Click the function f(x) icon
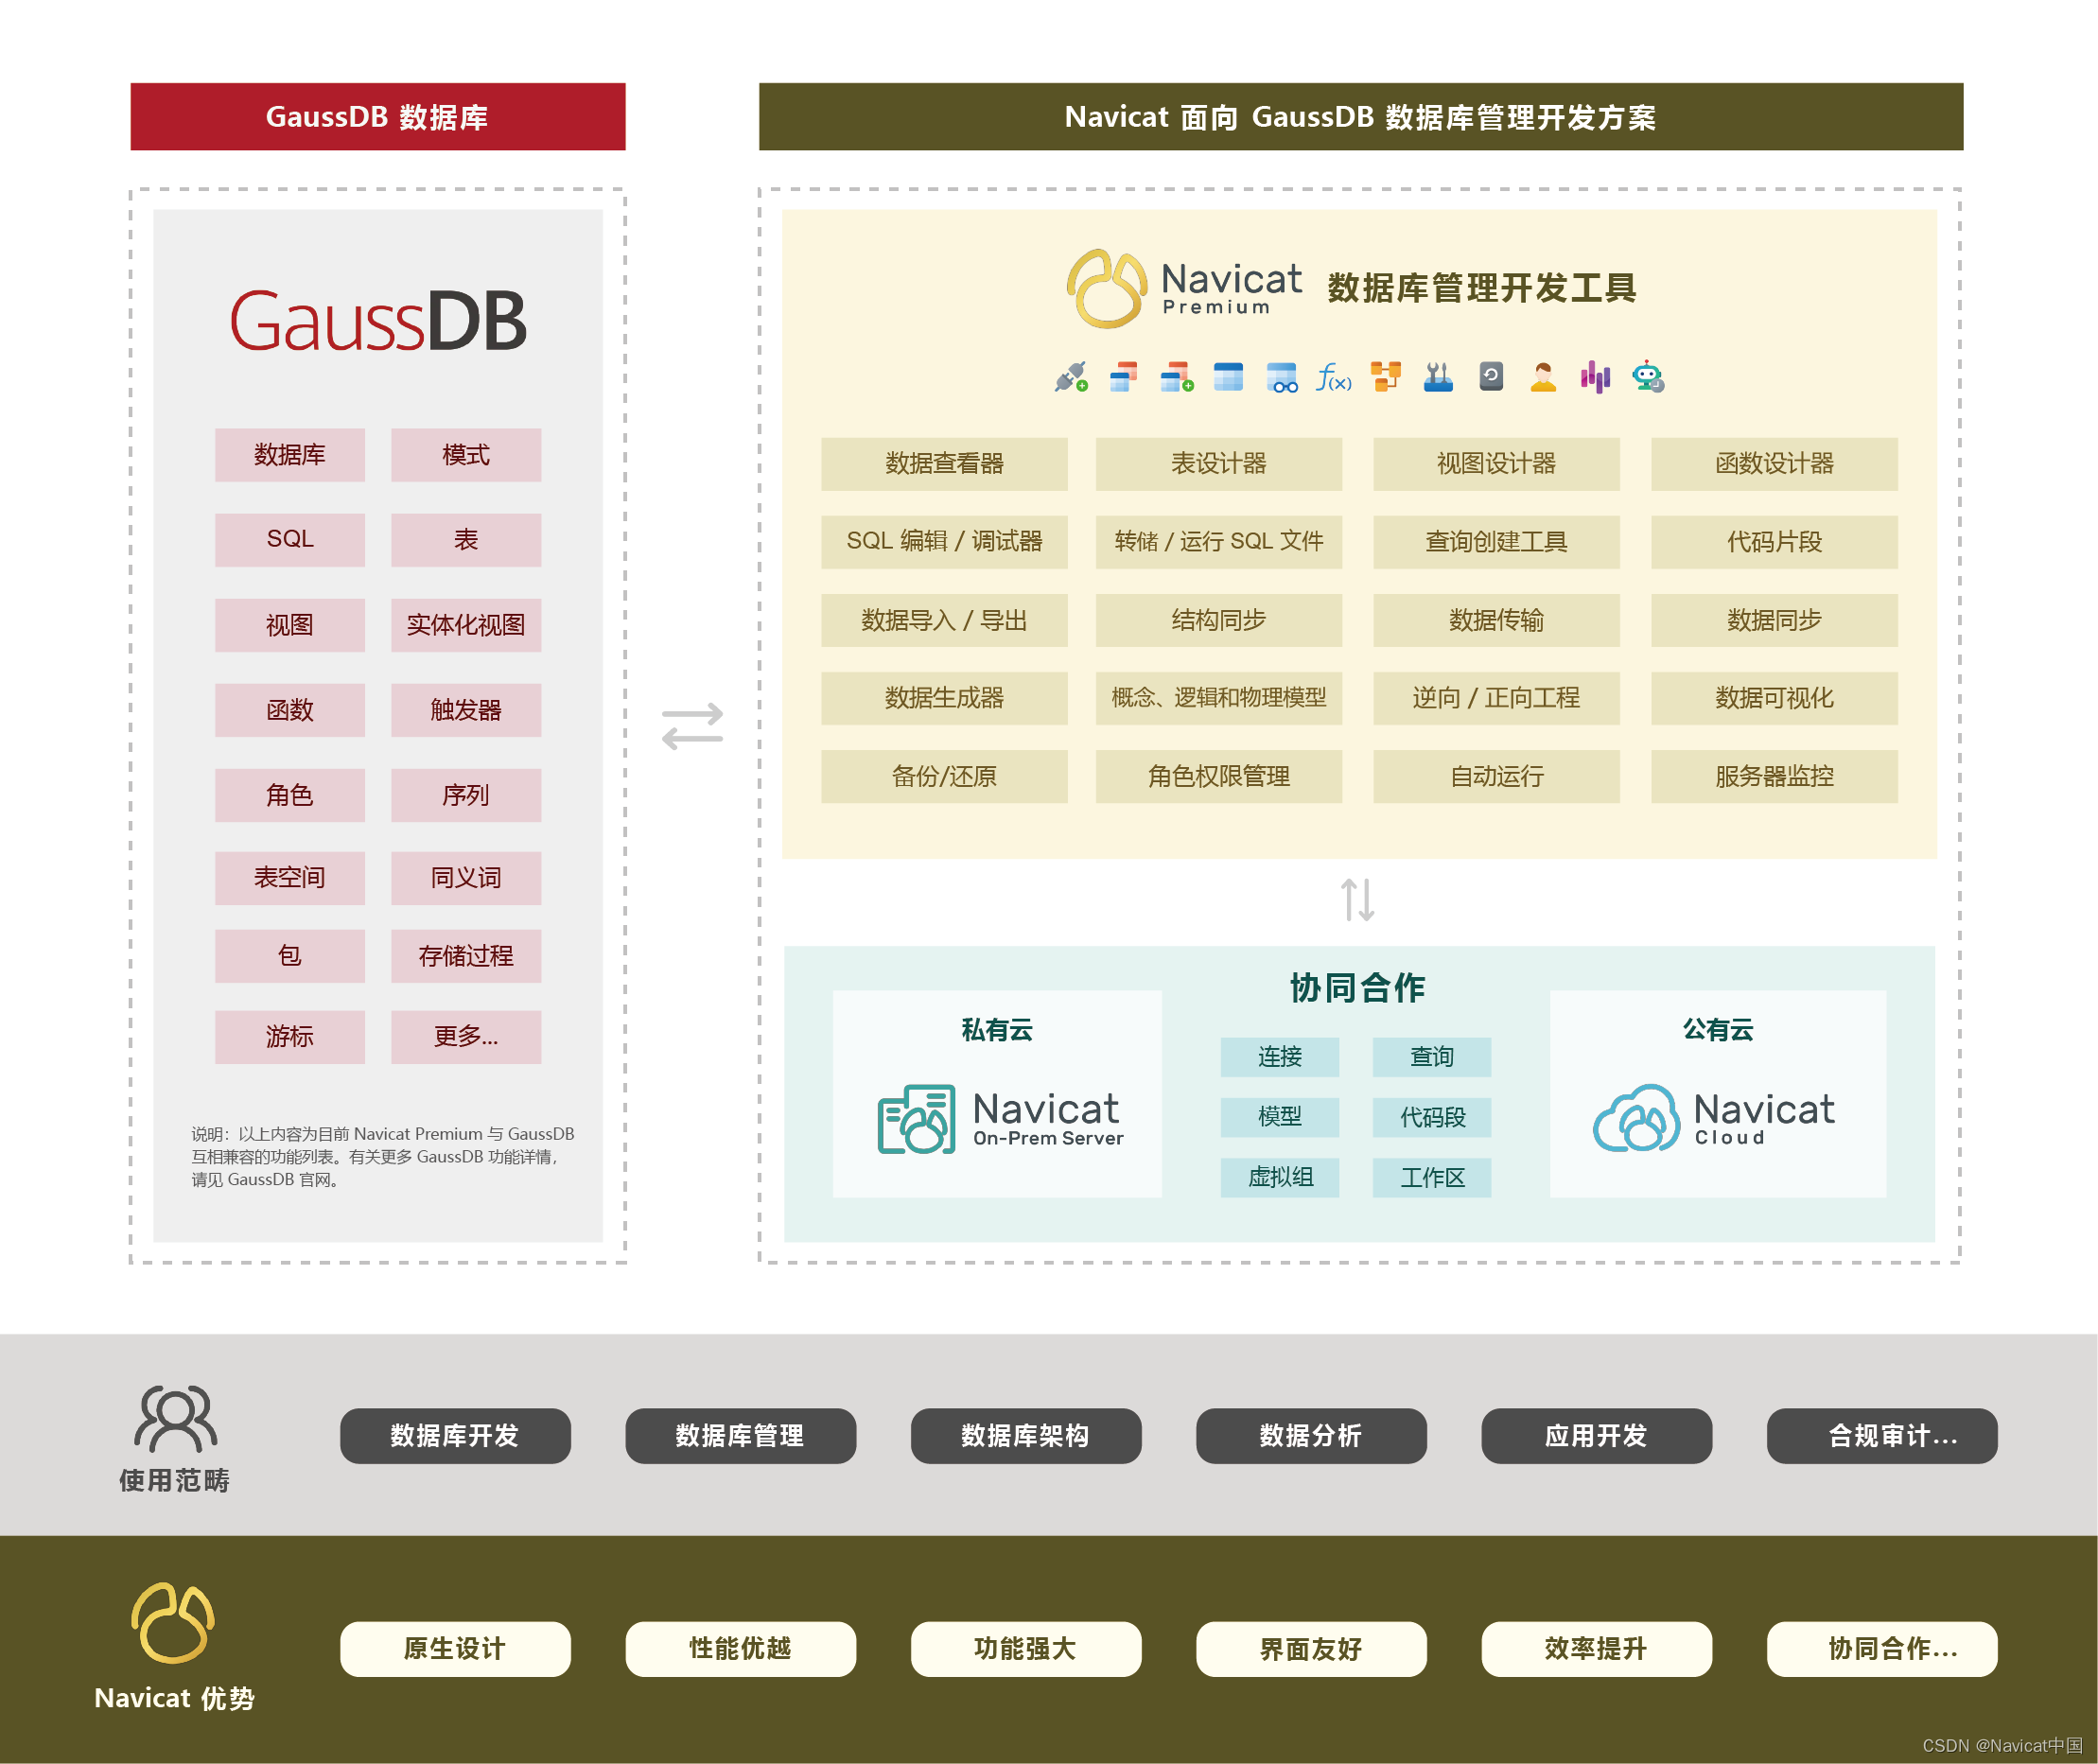The image size is (2098, 1764). [x=1333, y=378]
